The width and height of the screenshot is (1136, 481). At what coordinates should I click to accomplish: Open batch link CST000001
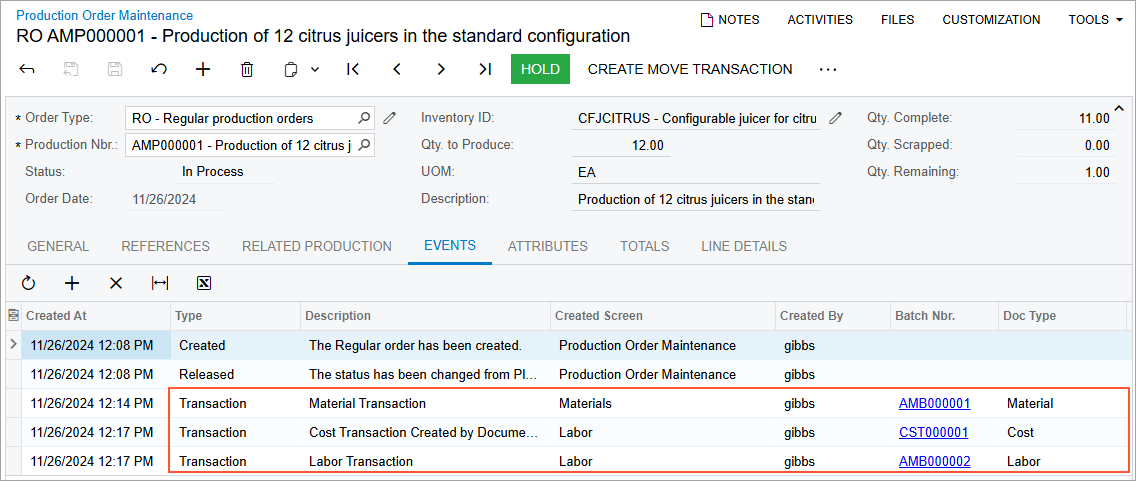[933, 433]
